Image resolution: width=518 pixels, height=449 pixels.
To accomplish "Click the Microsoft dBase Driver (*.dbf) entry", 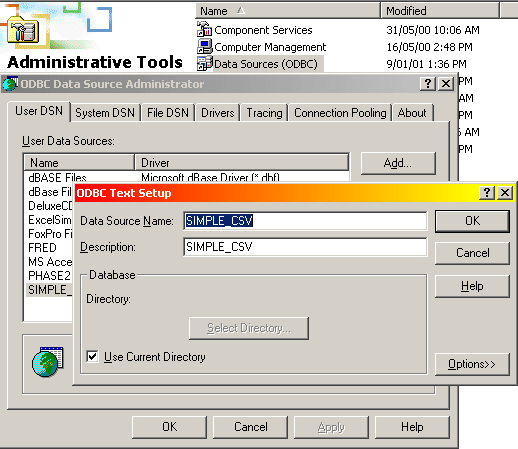I will click(210, 178).
